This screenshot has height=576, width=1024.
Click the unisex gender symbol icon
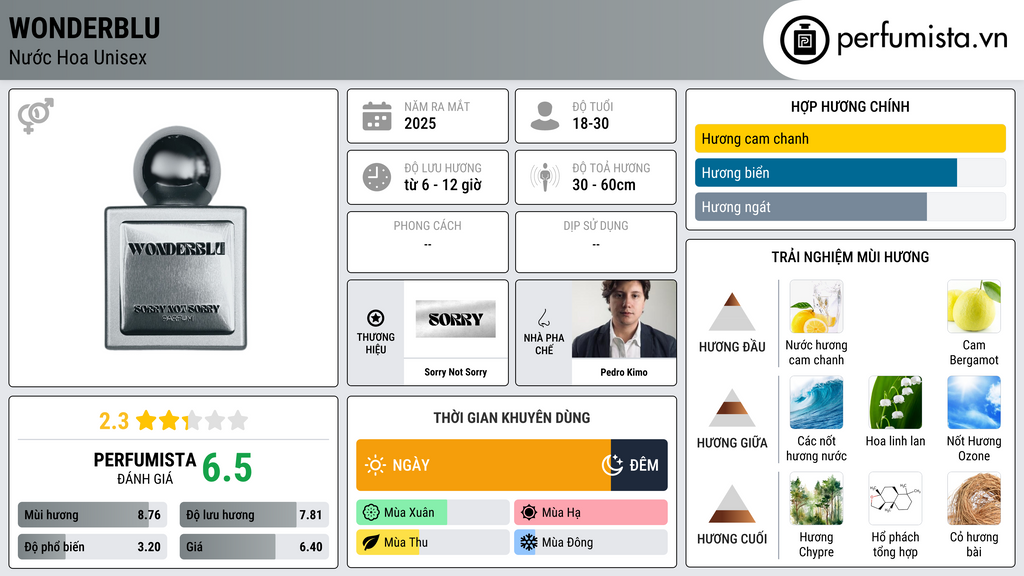[36, 116]
